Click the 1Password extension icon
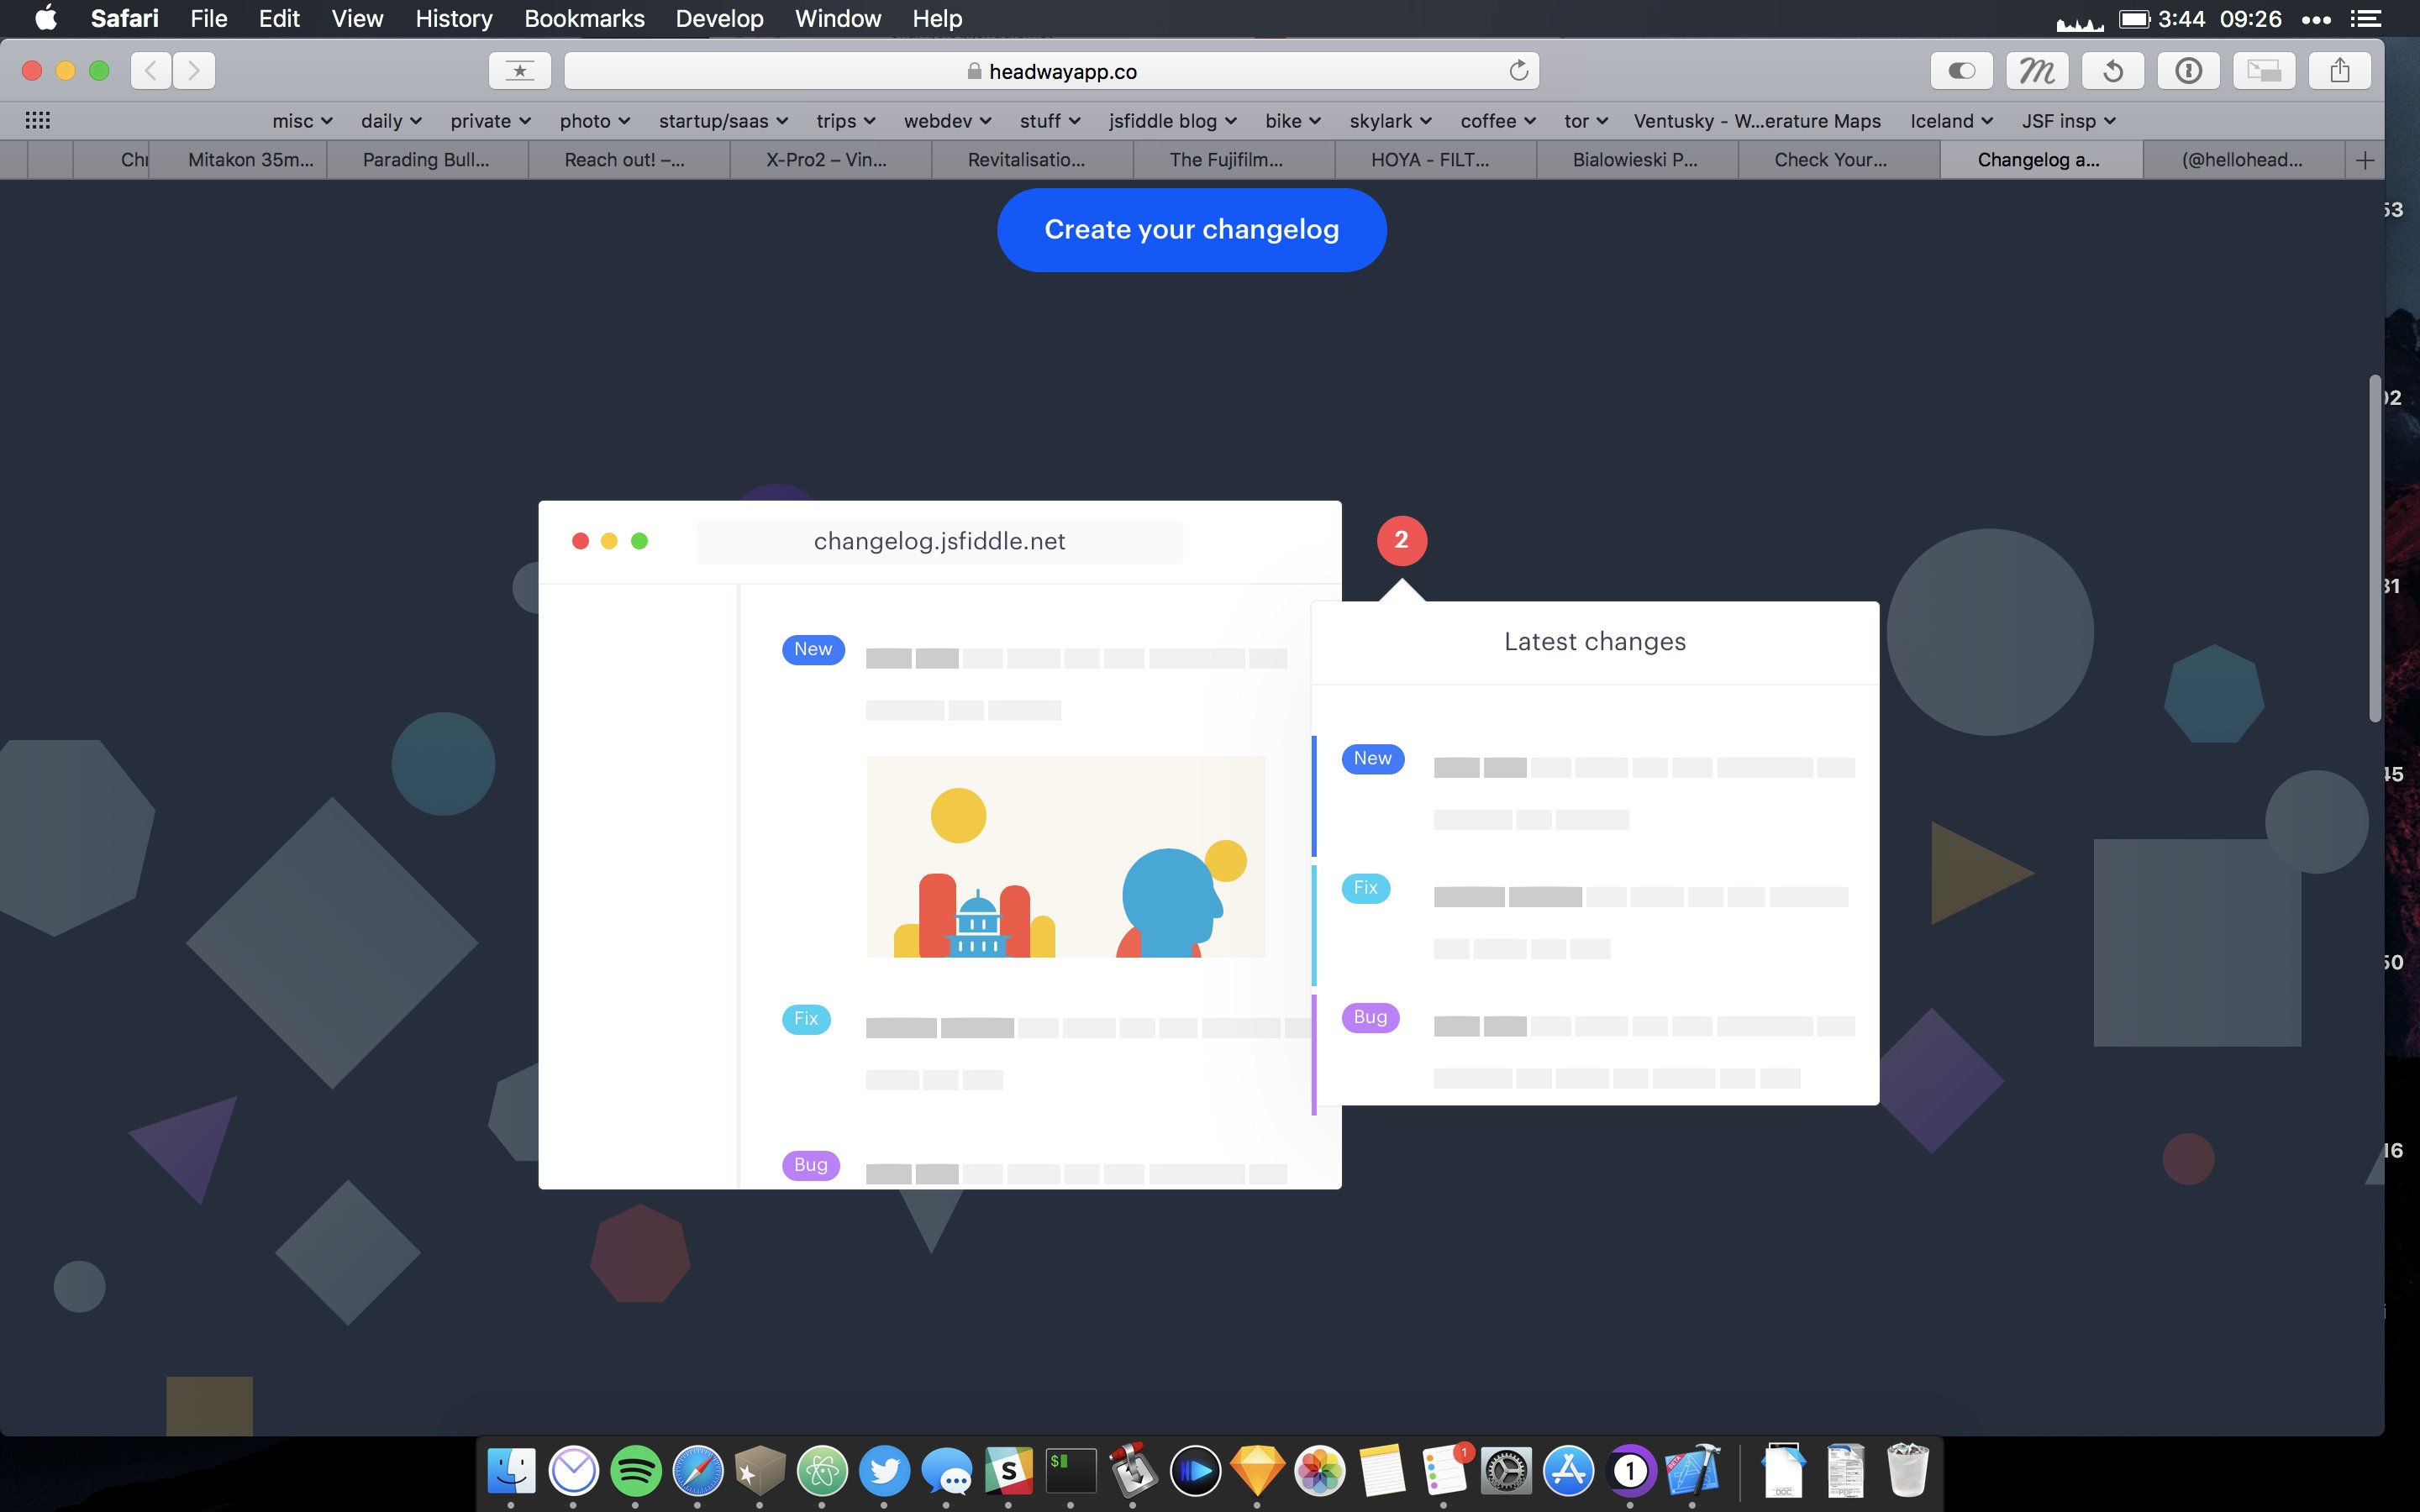The height and width of the screenshot is (1512, 2420). pos(2188,70)
